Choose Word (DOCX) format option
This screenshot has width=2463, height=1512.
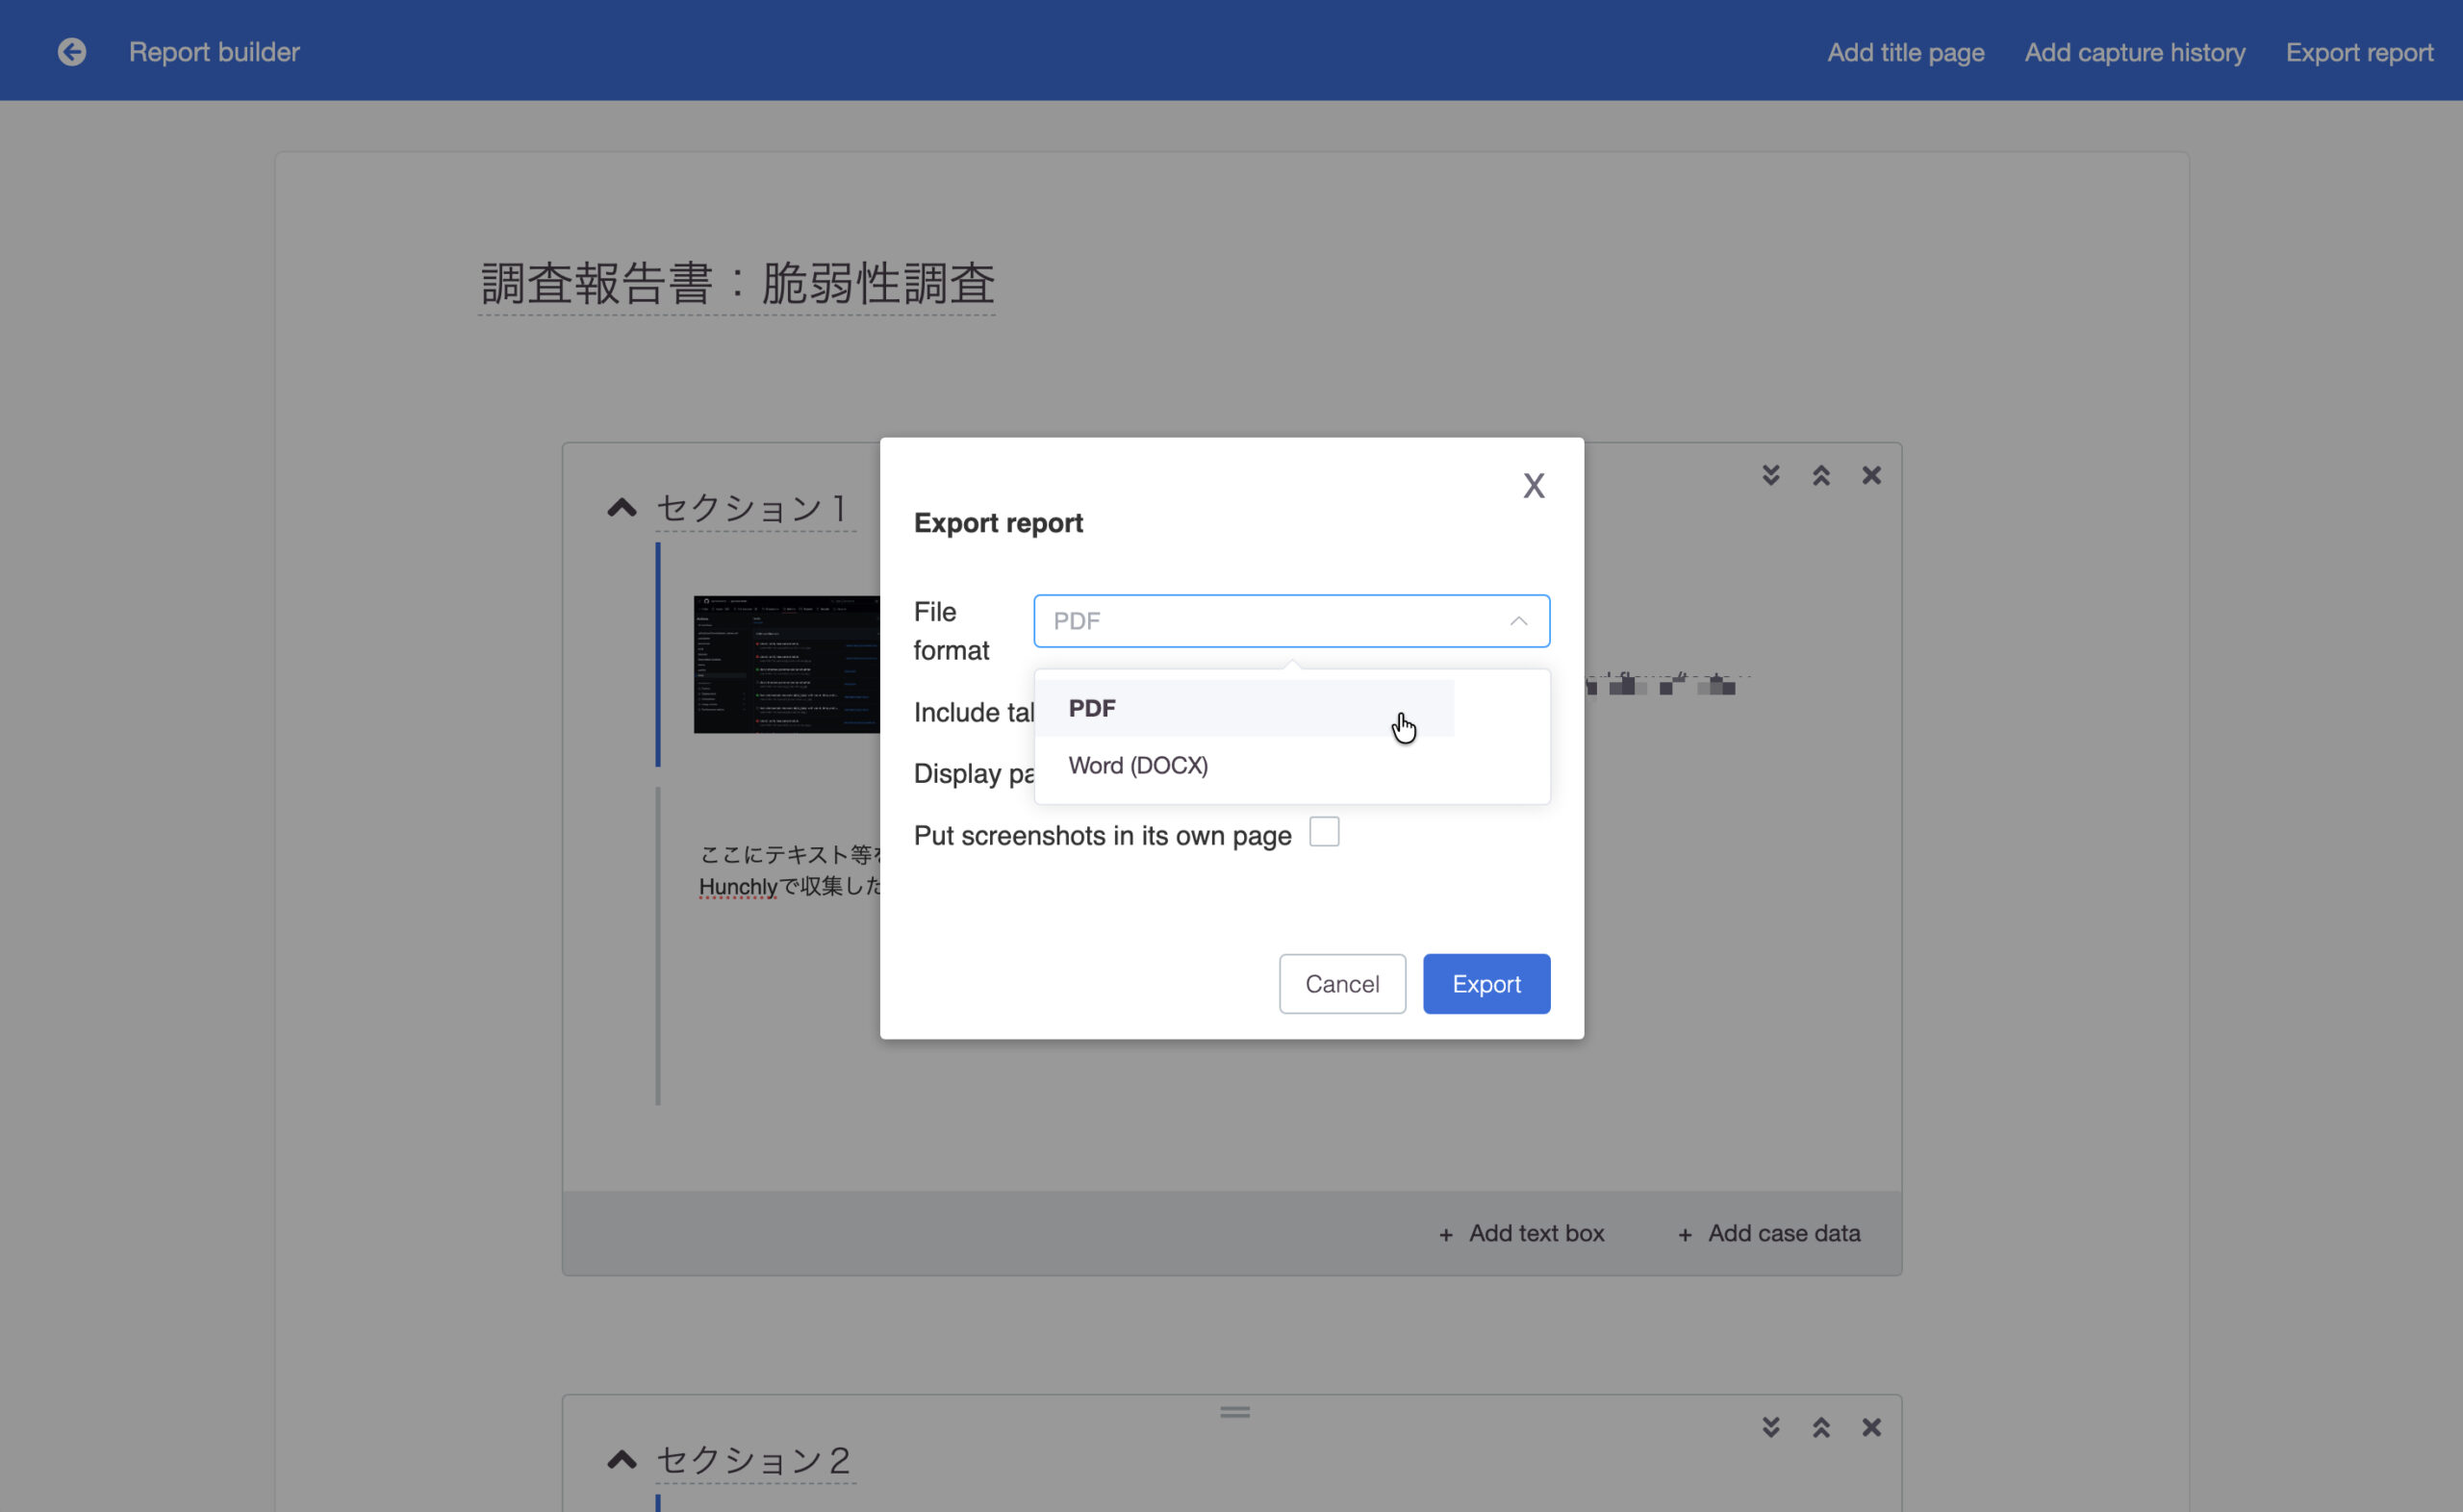(x=1138, y=765)
